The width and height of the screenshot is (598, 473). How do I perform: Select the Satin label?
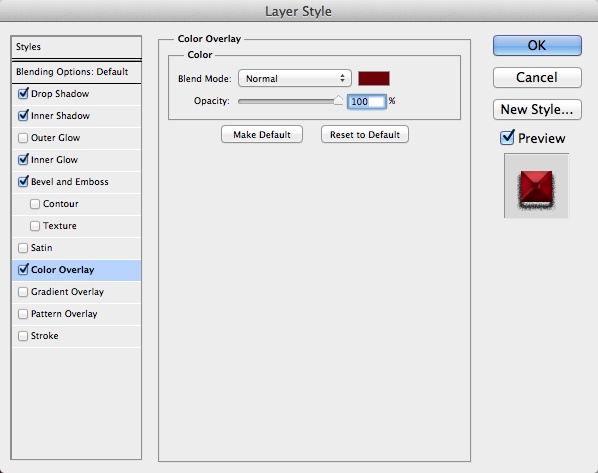click(x=42, y=248)
